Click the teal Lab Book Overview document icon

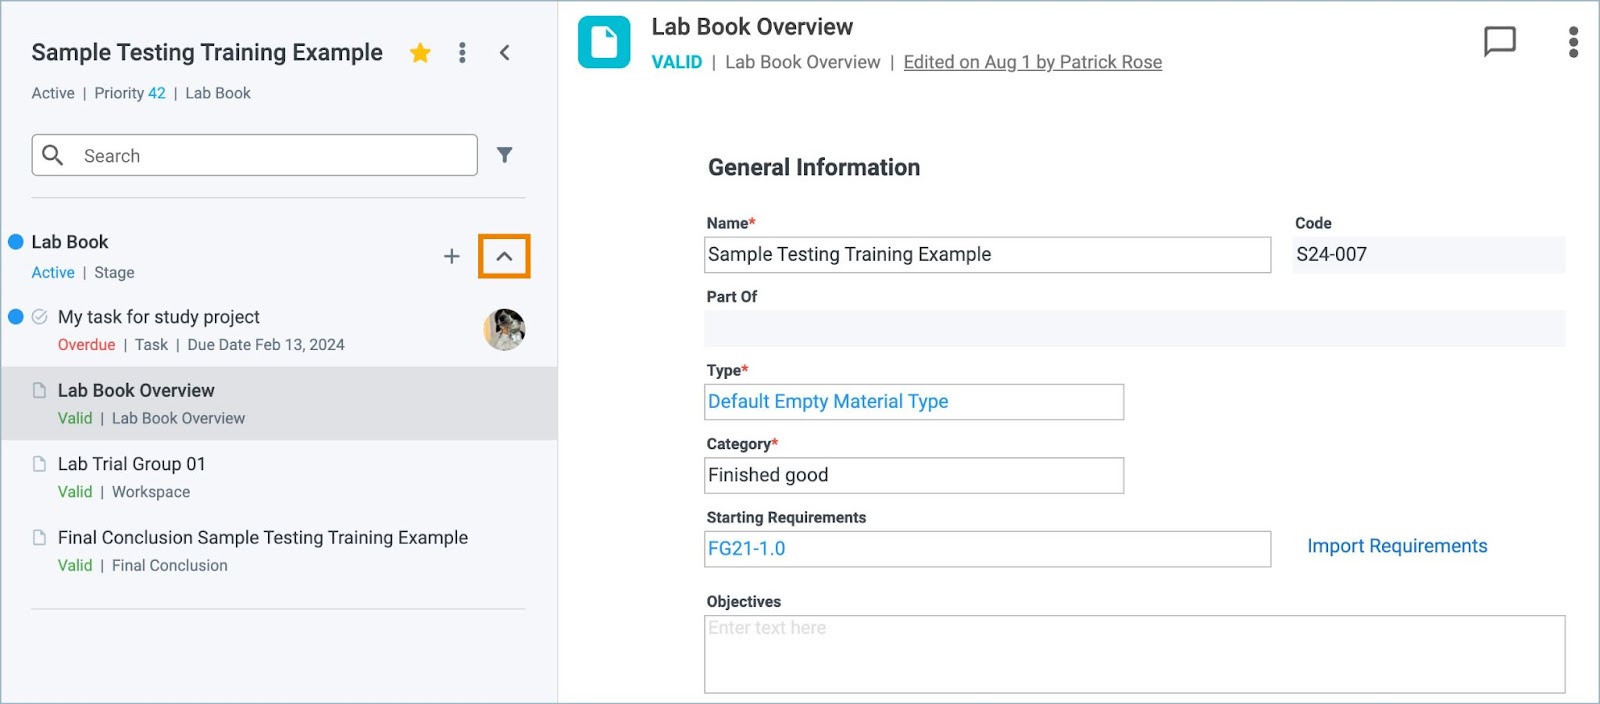604,42
